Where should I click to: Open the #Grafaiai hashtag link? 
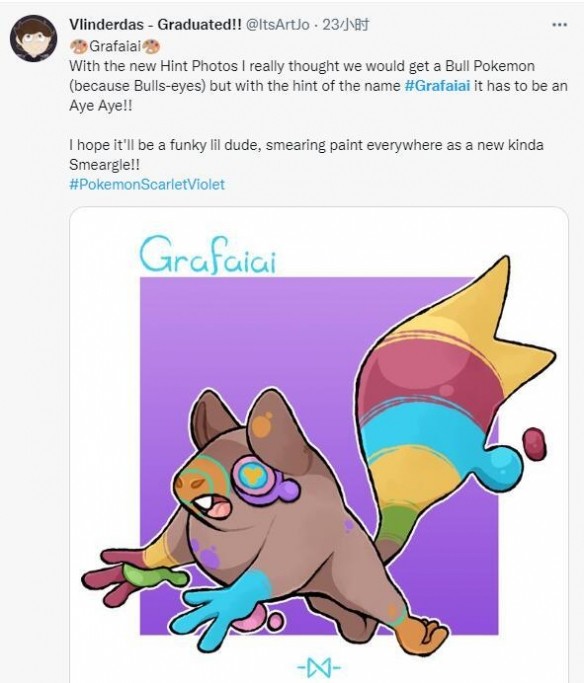(x=437, y=86)
